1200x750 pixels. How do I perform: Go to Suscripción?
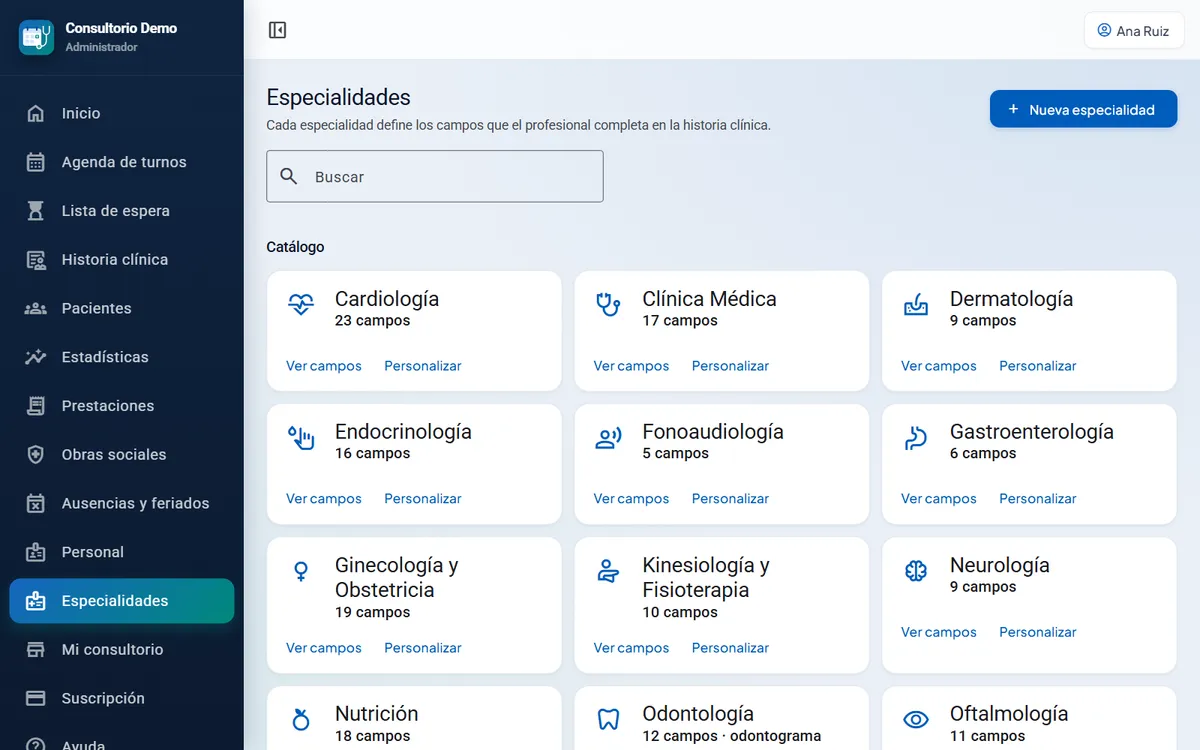122,698
